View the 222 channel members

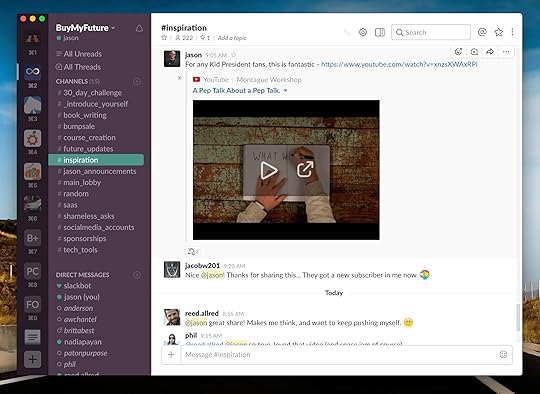(x=184, y=38)
